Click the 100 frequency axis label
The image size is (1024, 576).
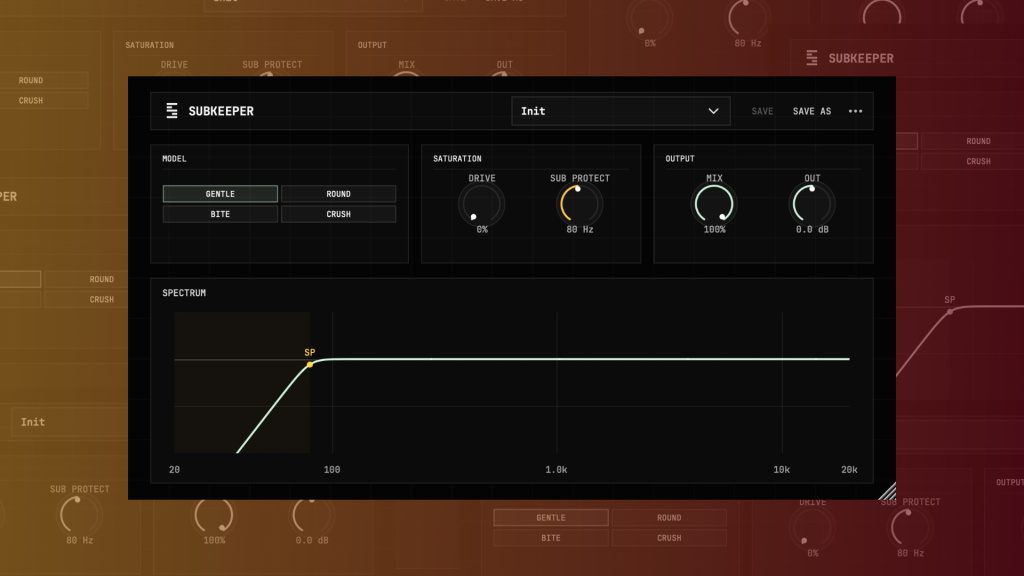click(x=332, y=470)
